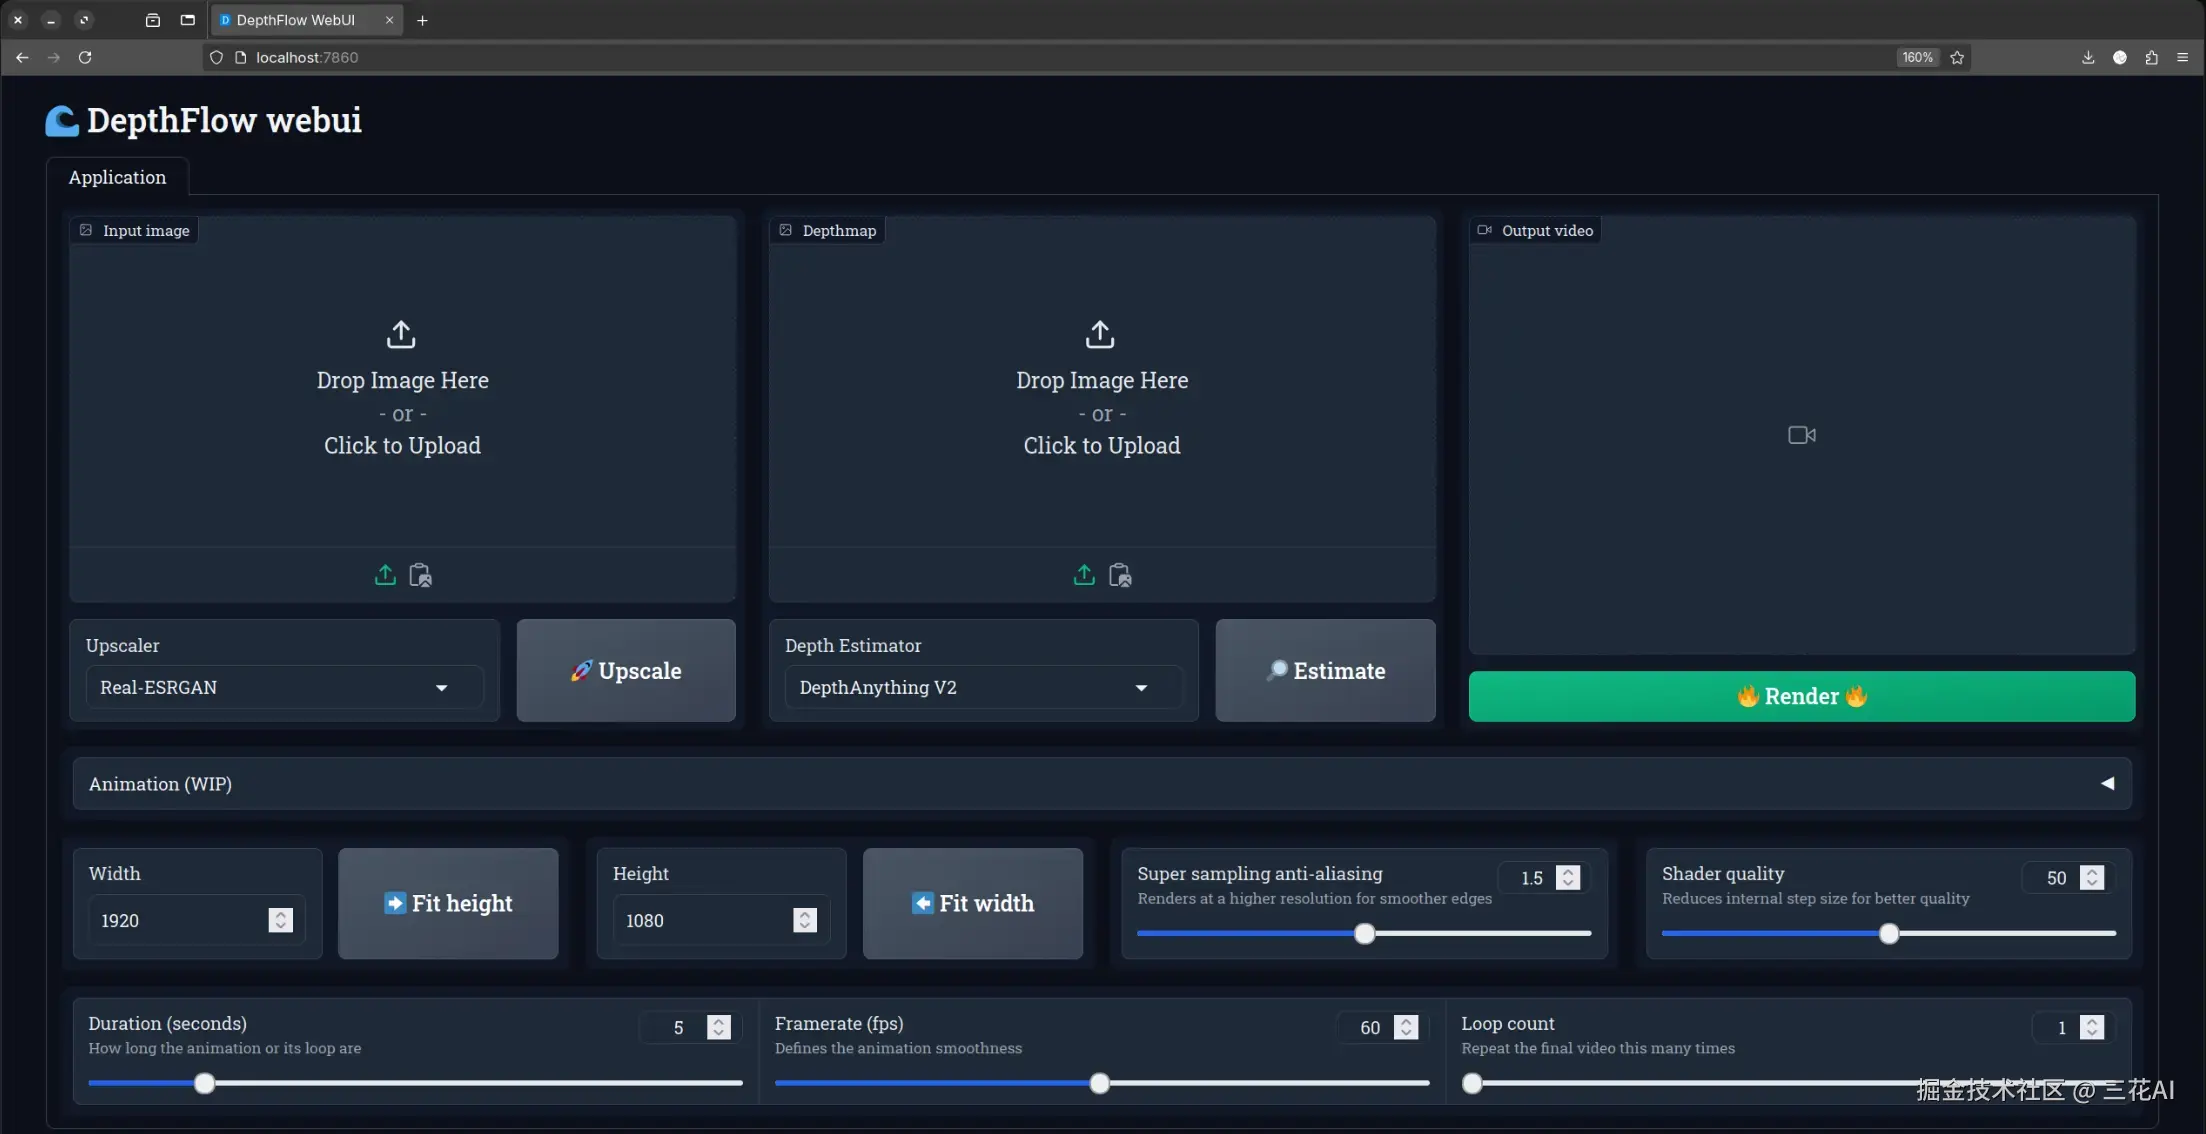Screen dimensions: 2206x1134
Task: Open browser downloads icon
Action: point(2088,57)
